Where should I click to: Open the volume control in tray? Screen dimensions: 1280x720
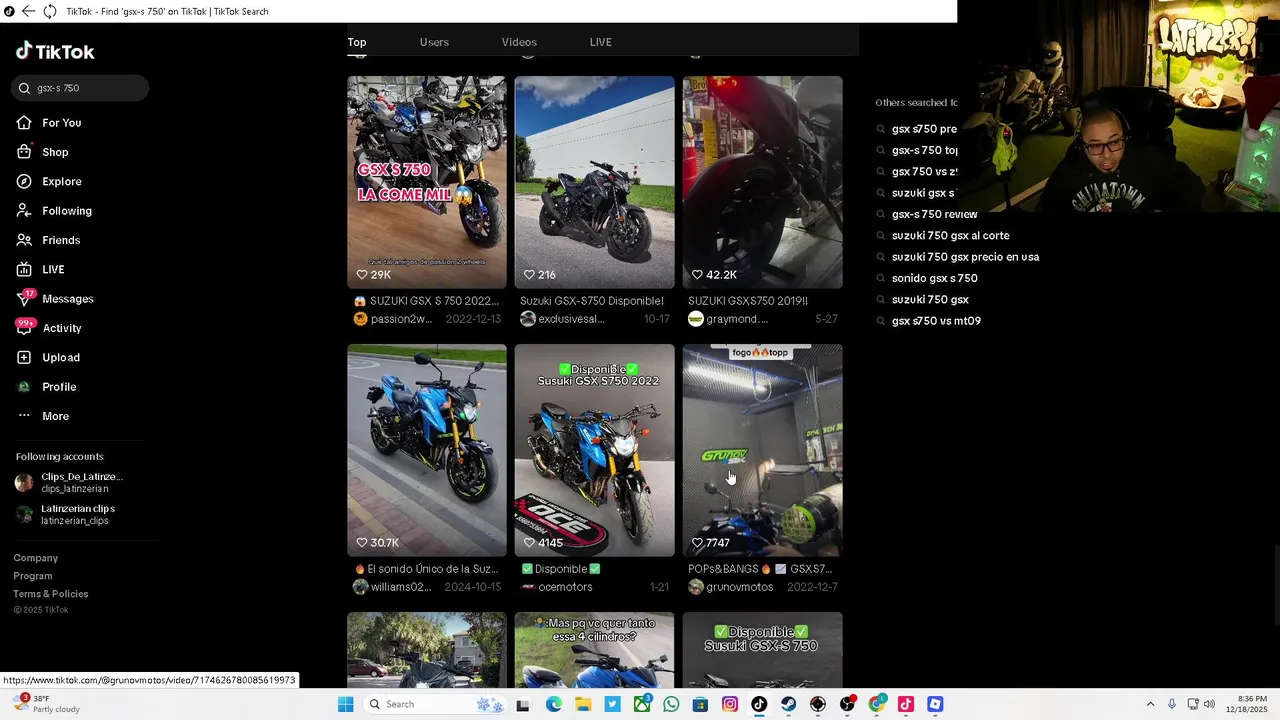(x=1209, y=705)
